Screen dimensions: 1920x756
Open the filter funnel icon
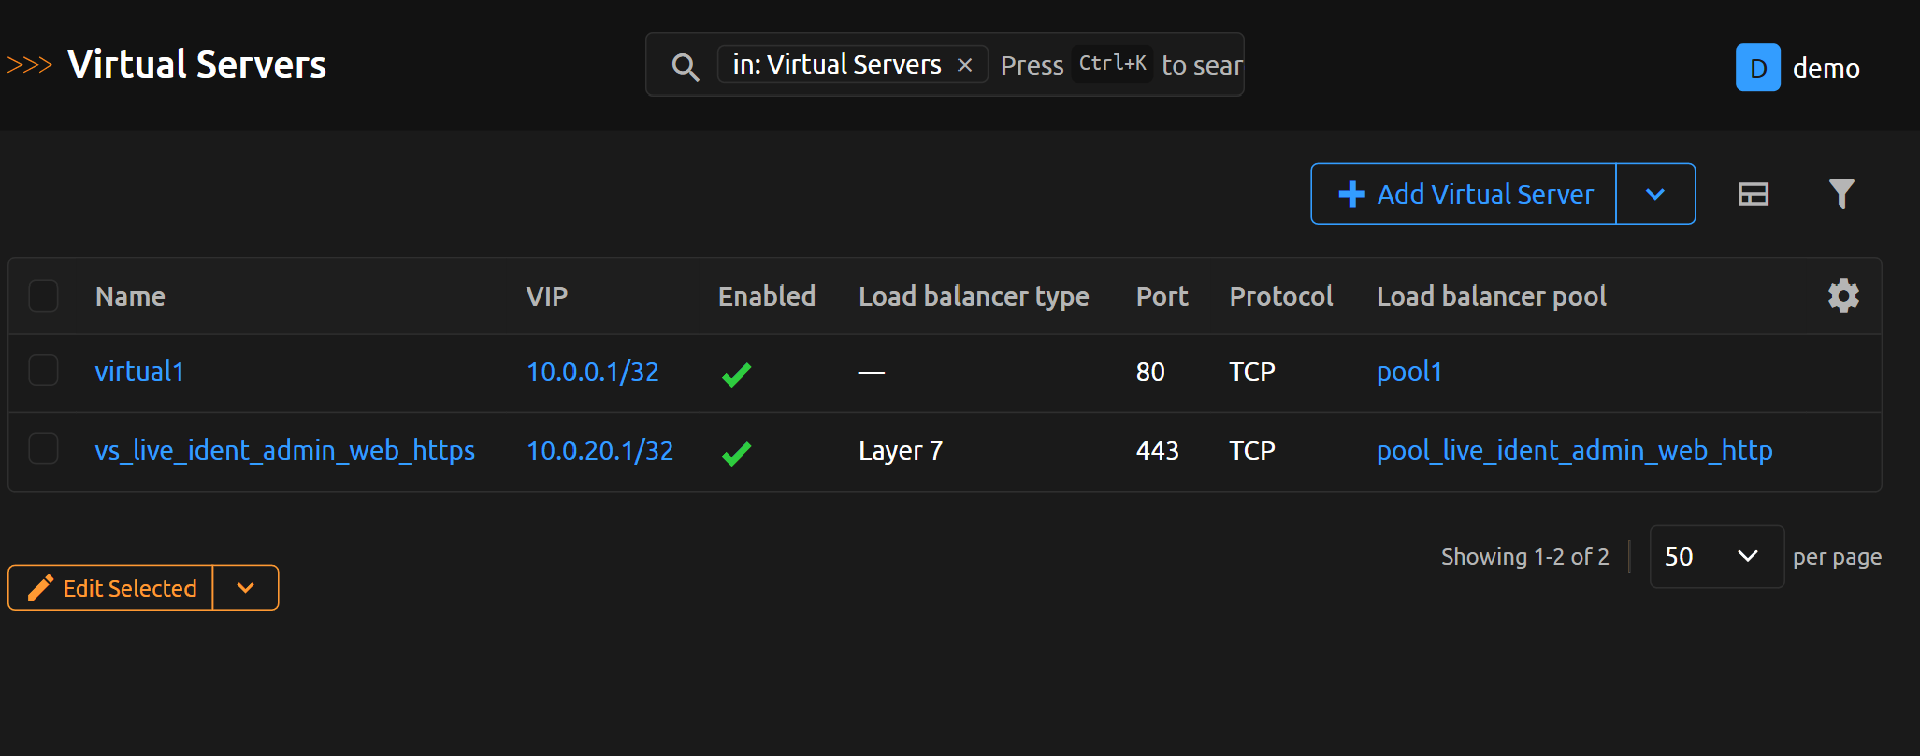(x=1841, y=194)
